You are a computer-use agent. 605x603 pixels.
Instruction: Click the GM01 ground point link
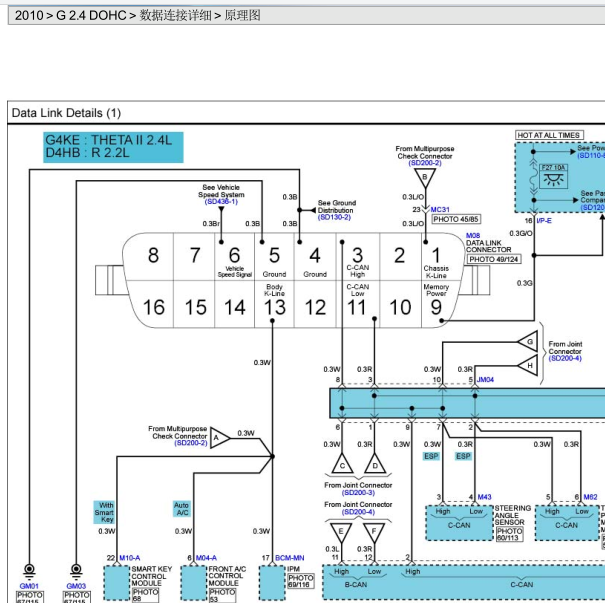coord(29,586)
